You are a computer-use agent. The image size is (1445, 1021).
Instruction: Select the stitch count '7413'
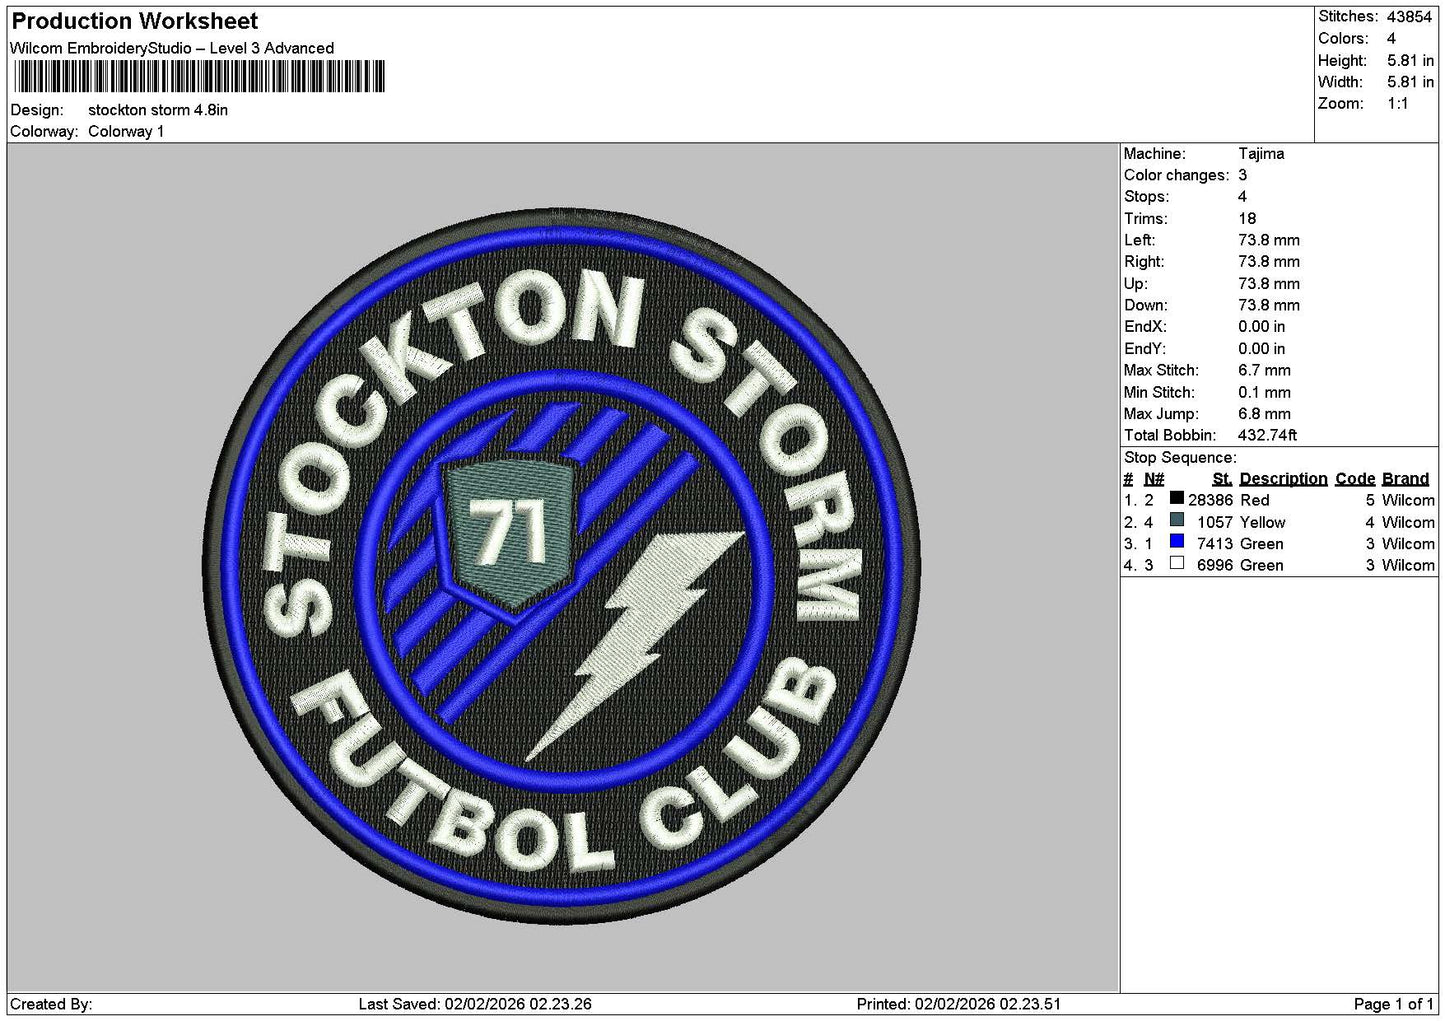coord(1215,544)
